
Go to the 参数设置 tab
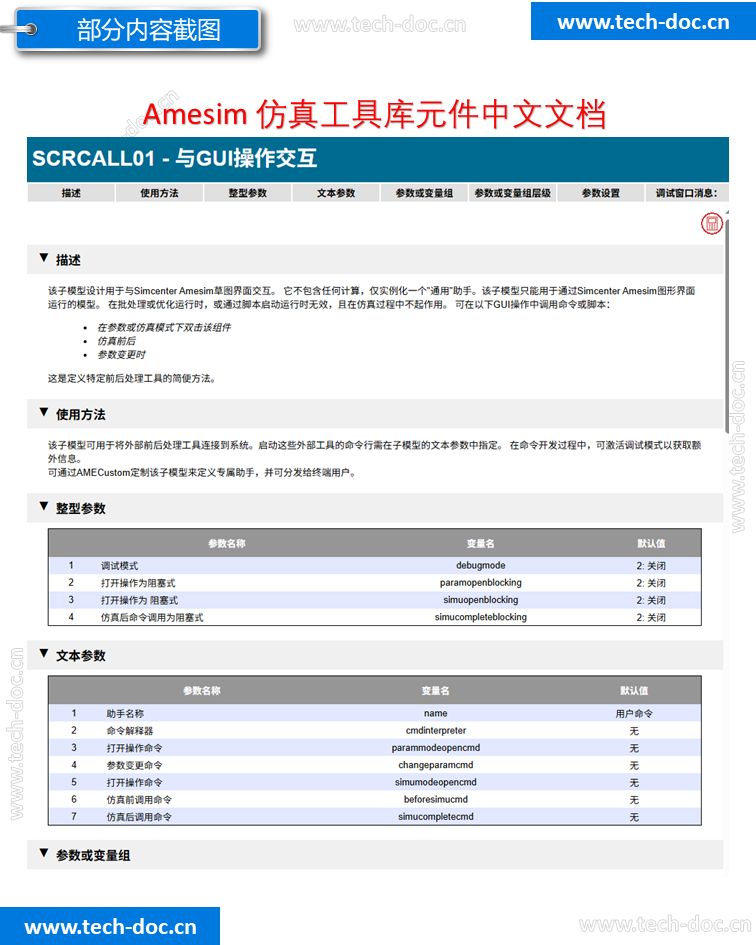(x=600, y=193)
